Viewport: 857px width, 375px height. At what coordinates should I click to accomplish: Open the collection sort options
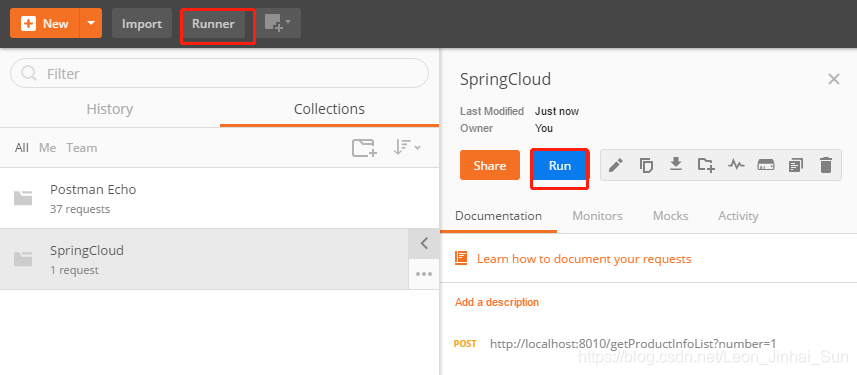407,147
